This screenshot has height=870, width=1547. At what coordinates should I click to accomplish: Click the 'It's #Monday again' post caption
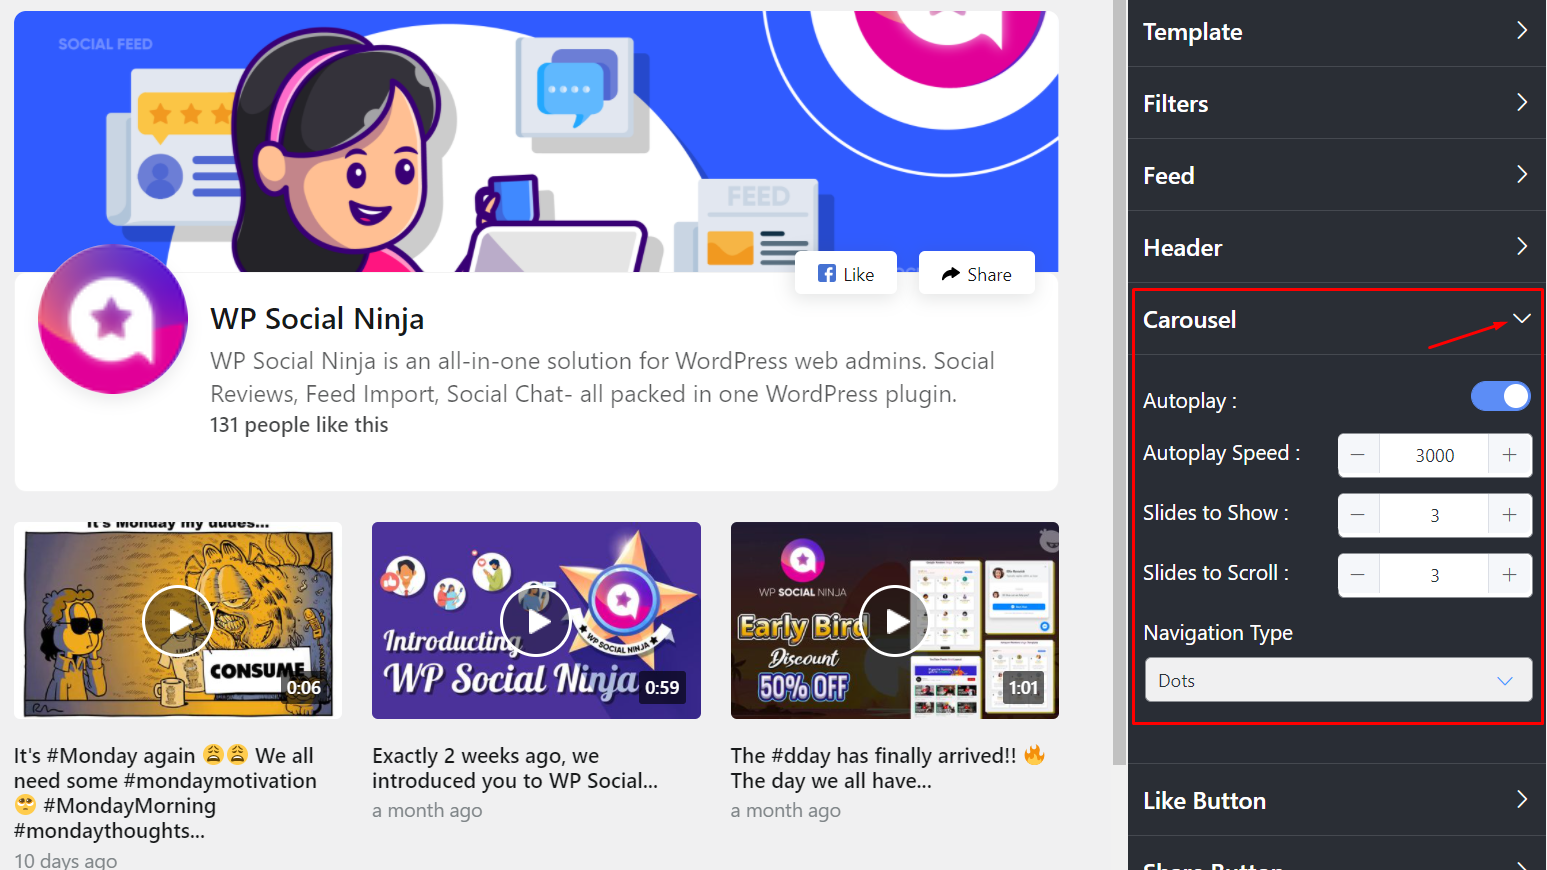click(x=165, y=793)
